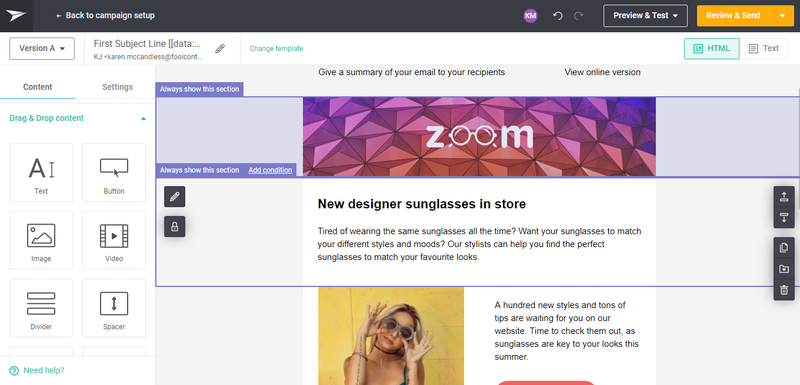Save the section to folder
800x385 pixels.
click(784, 269)
